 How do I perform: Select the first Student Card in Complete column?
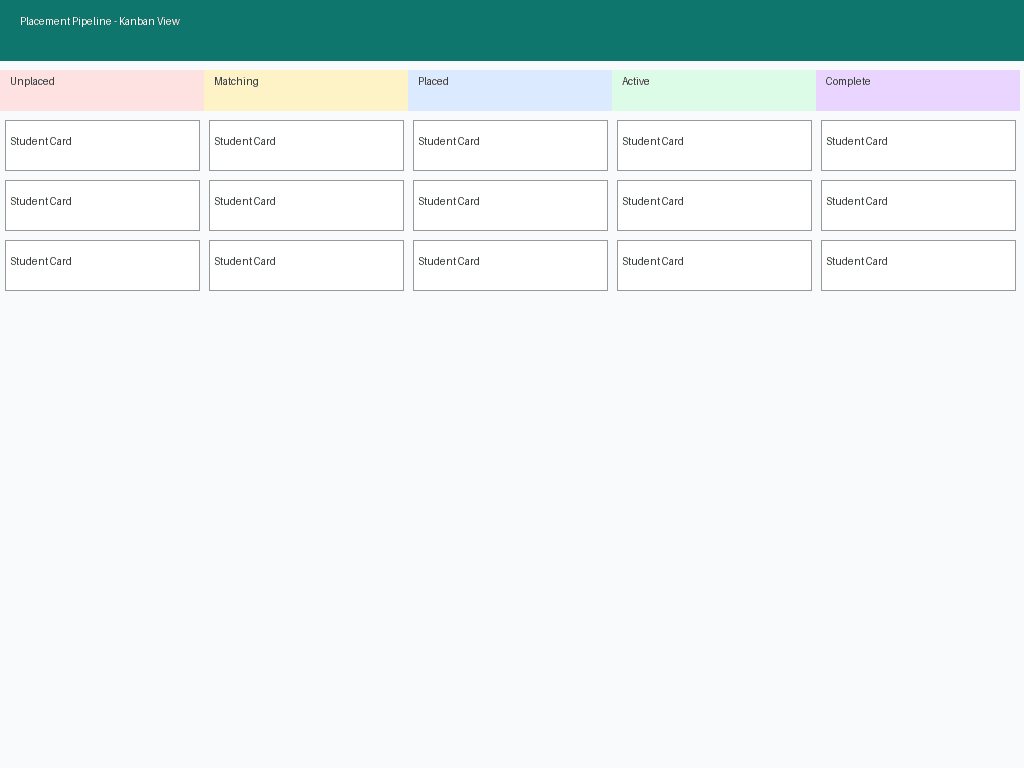918,145
